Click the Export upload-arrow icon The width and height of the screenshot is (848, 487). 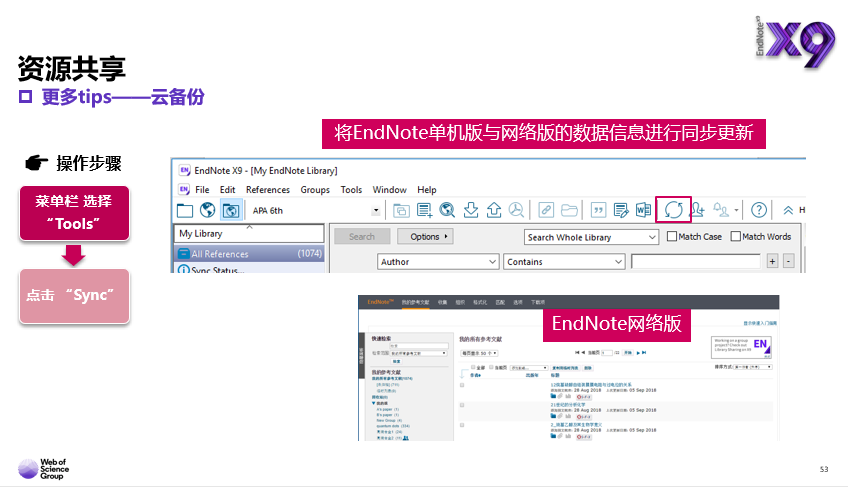point(494,210)
